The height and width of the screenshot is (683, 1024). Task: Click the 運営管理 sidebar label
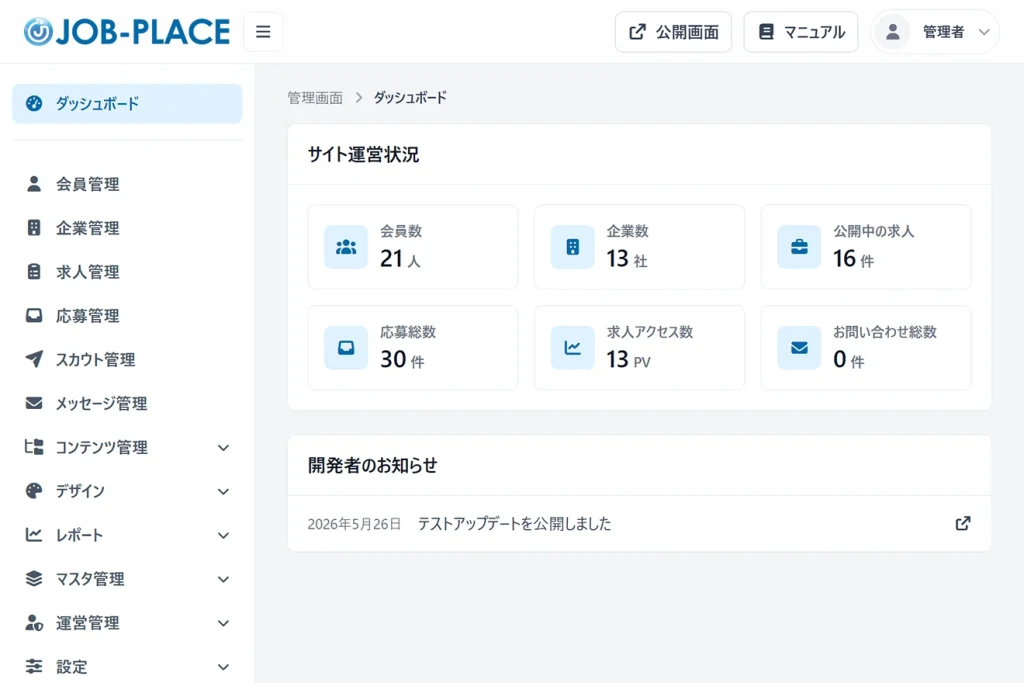pos(88,623)
